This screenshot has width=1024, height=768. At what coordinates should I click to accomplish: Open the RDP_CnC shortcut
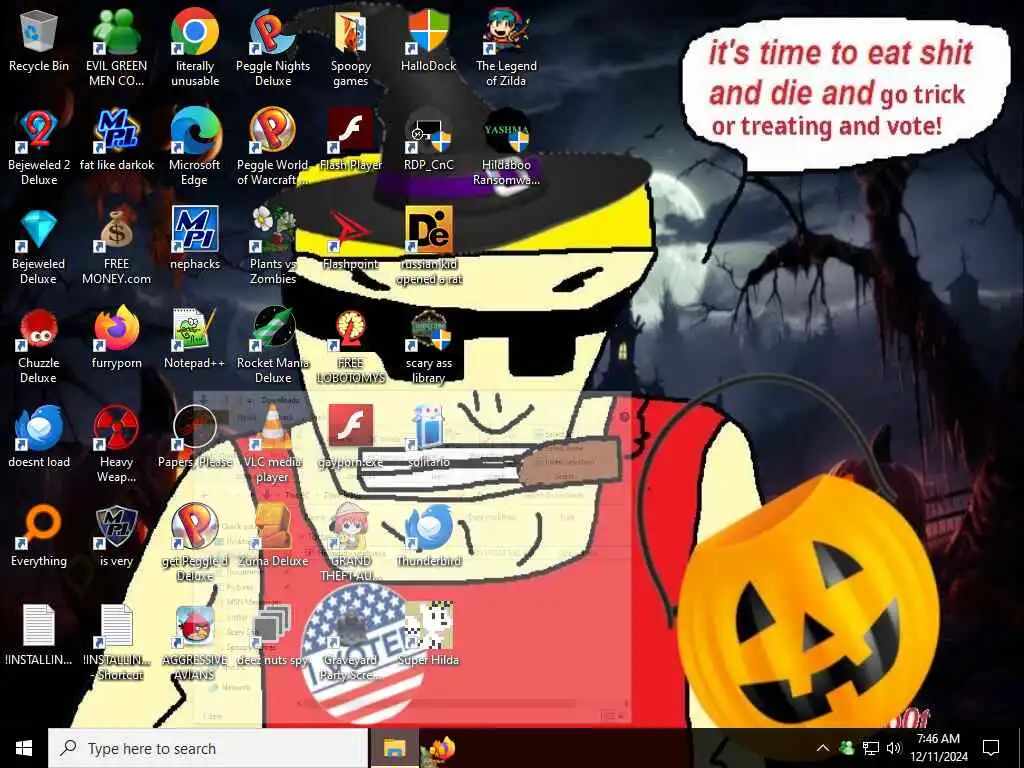pyautogui.click(x=428, y=140)
